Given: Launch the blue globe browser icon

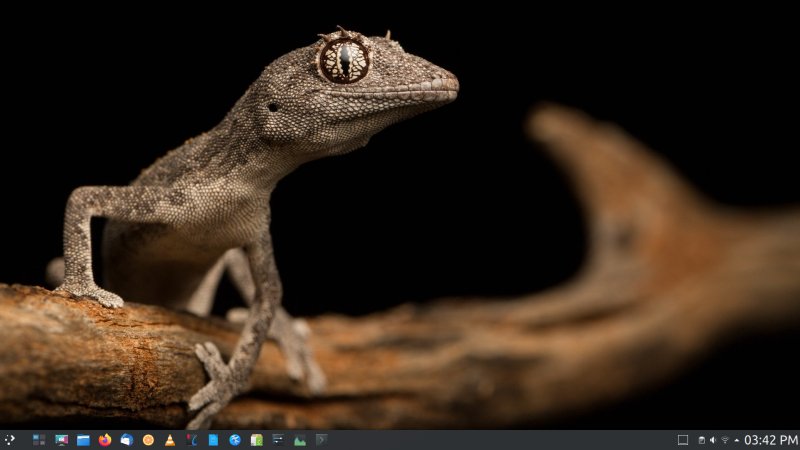Looking at the screenshot, I should click(235, 440).
